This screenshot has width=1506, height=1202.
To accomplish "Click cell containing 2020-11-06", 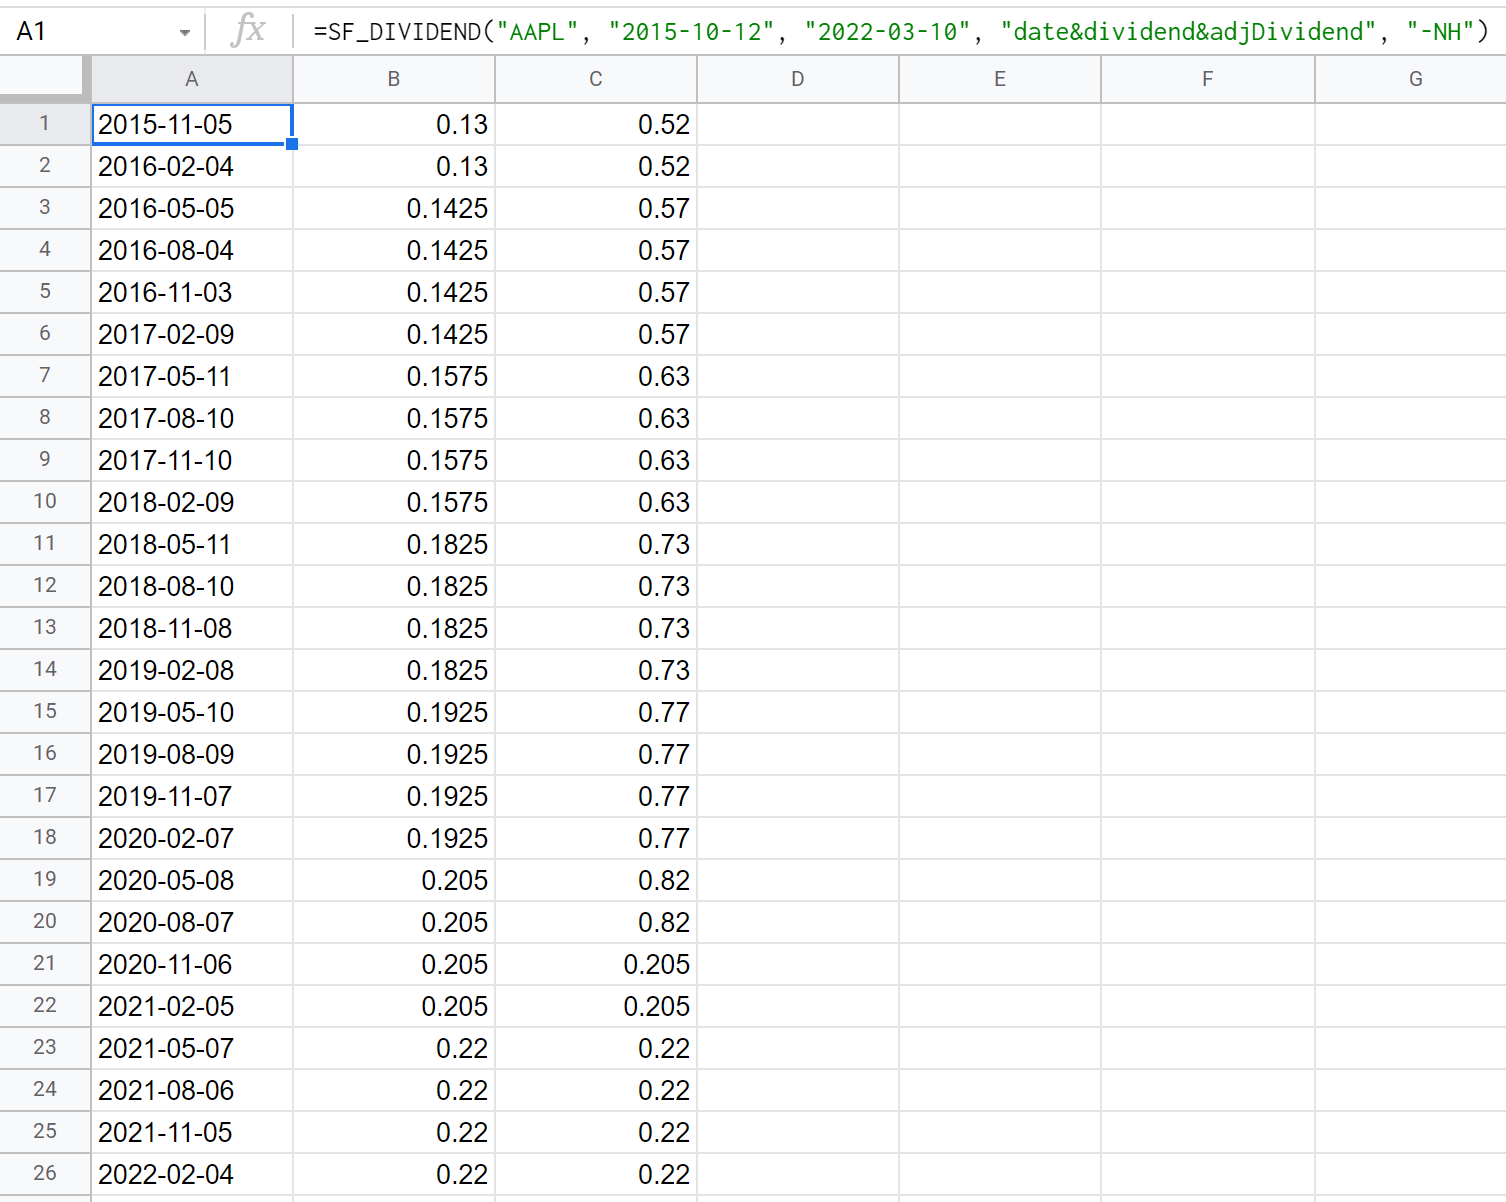I will coord(192,964).
